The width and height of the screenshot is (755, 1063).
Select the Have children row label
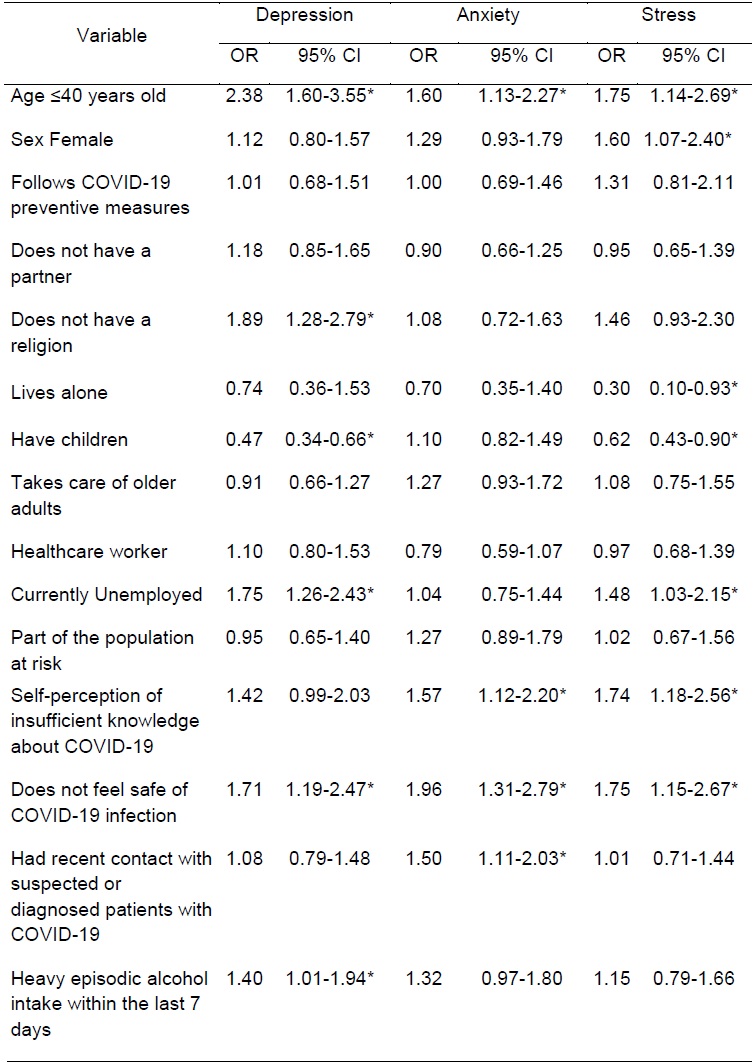tap(69, 439)
